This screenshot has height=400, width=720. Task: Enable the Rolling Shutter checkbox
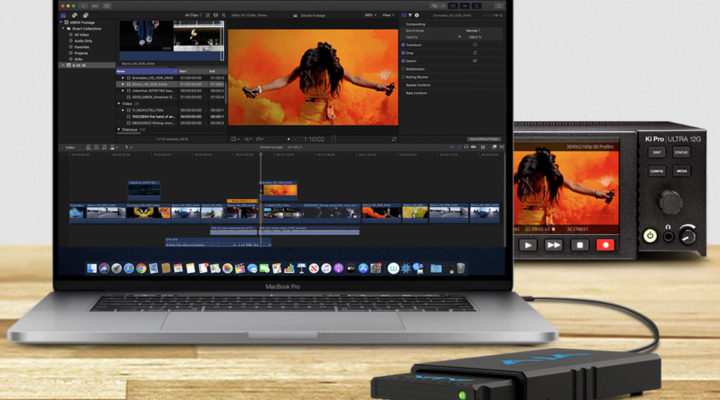[403, 77]
